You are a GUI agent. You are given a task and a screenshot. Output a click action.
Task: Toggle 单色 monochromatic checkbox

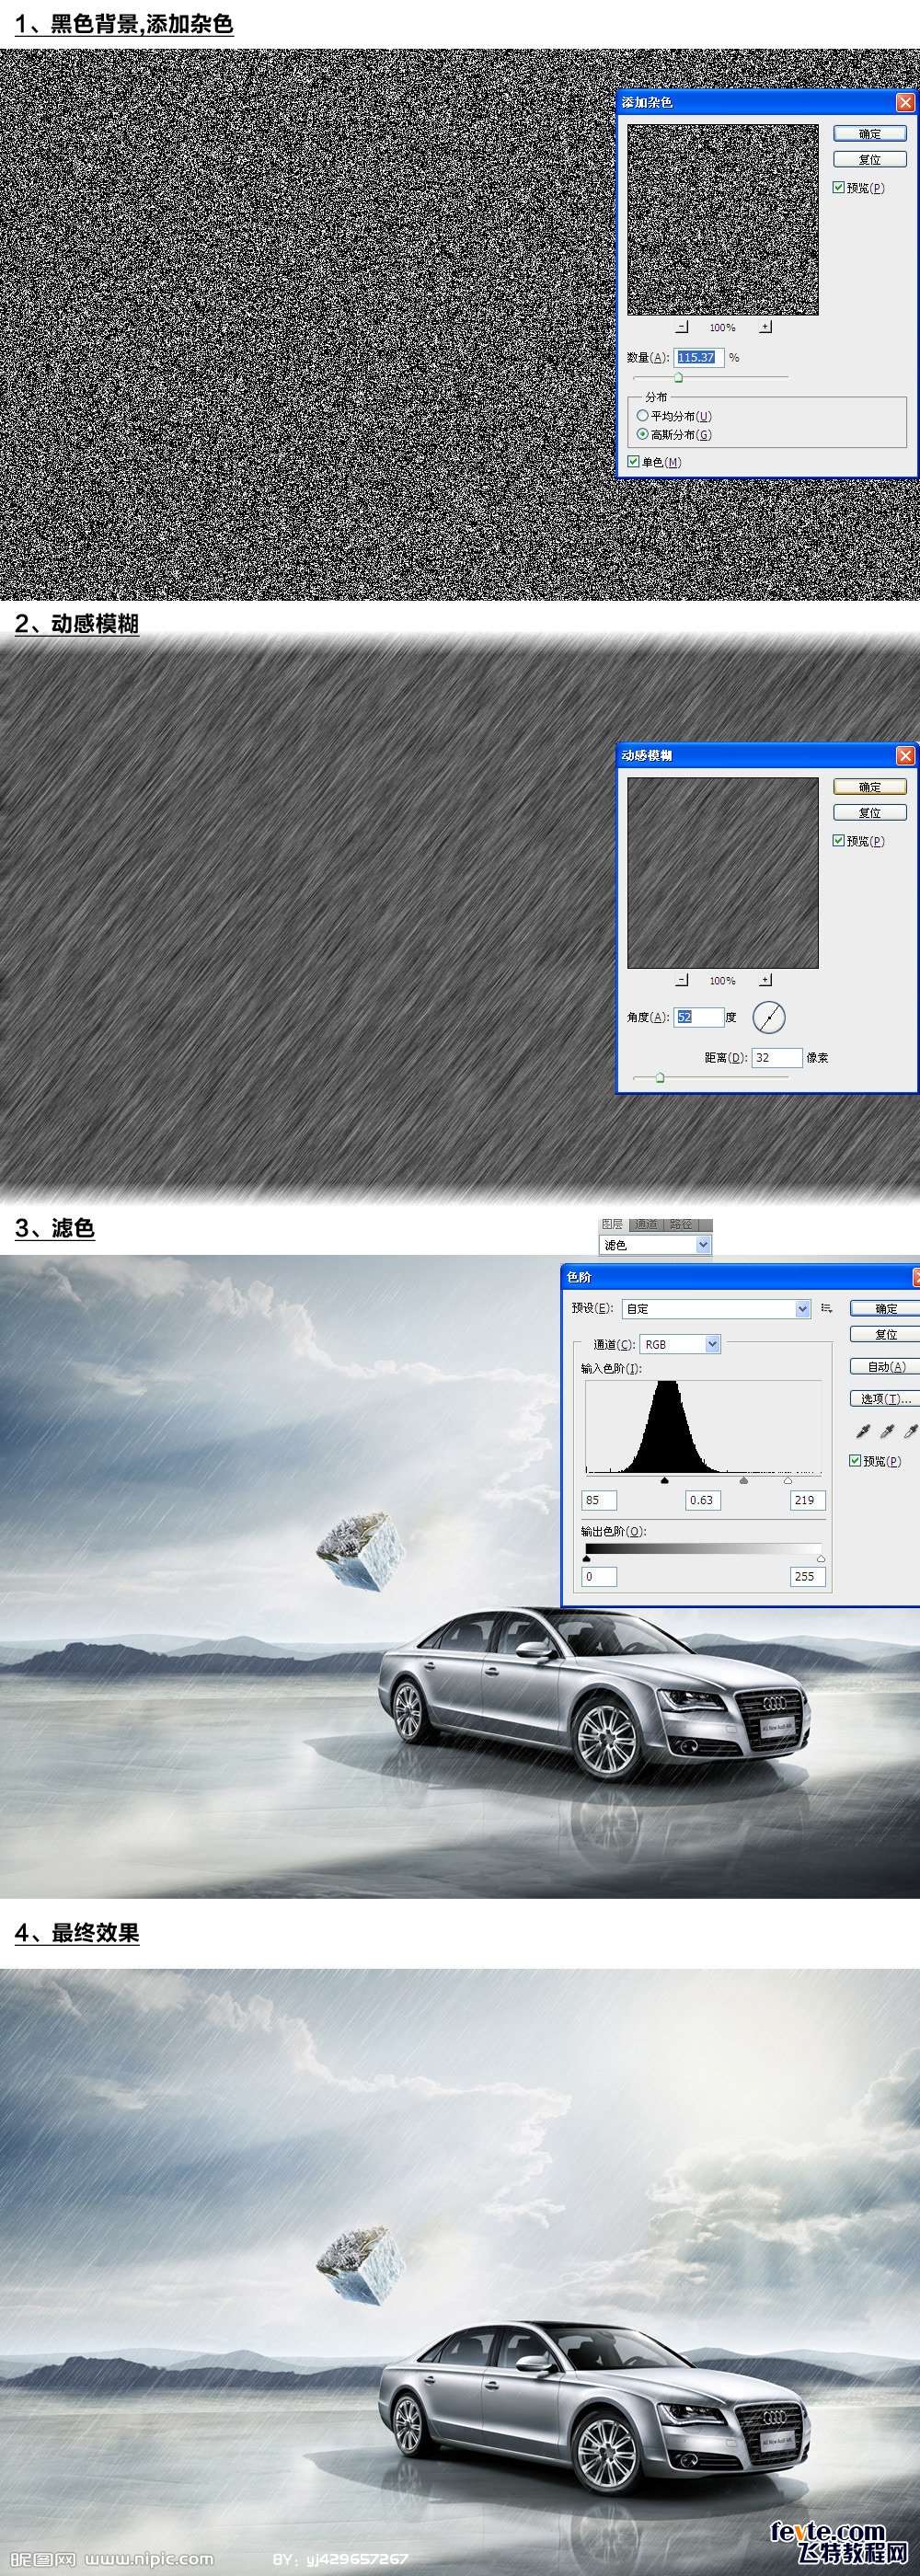point(634,461)
